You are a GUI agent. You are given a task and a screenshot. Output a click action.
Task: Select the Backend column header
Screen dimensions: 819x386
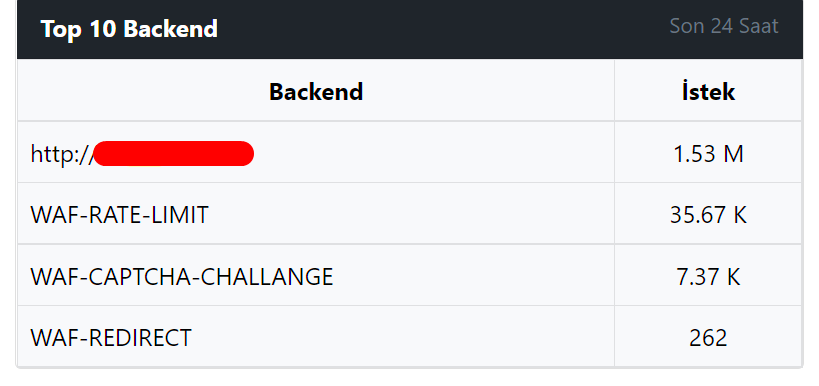click(316, 92)
